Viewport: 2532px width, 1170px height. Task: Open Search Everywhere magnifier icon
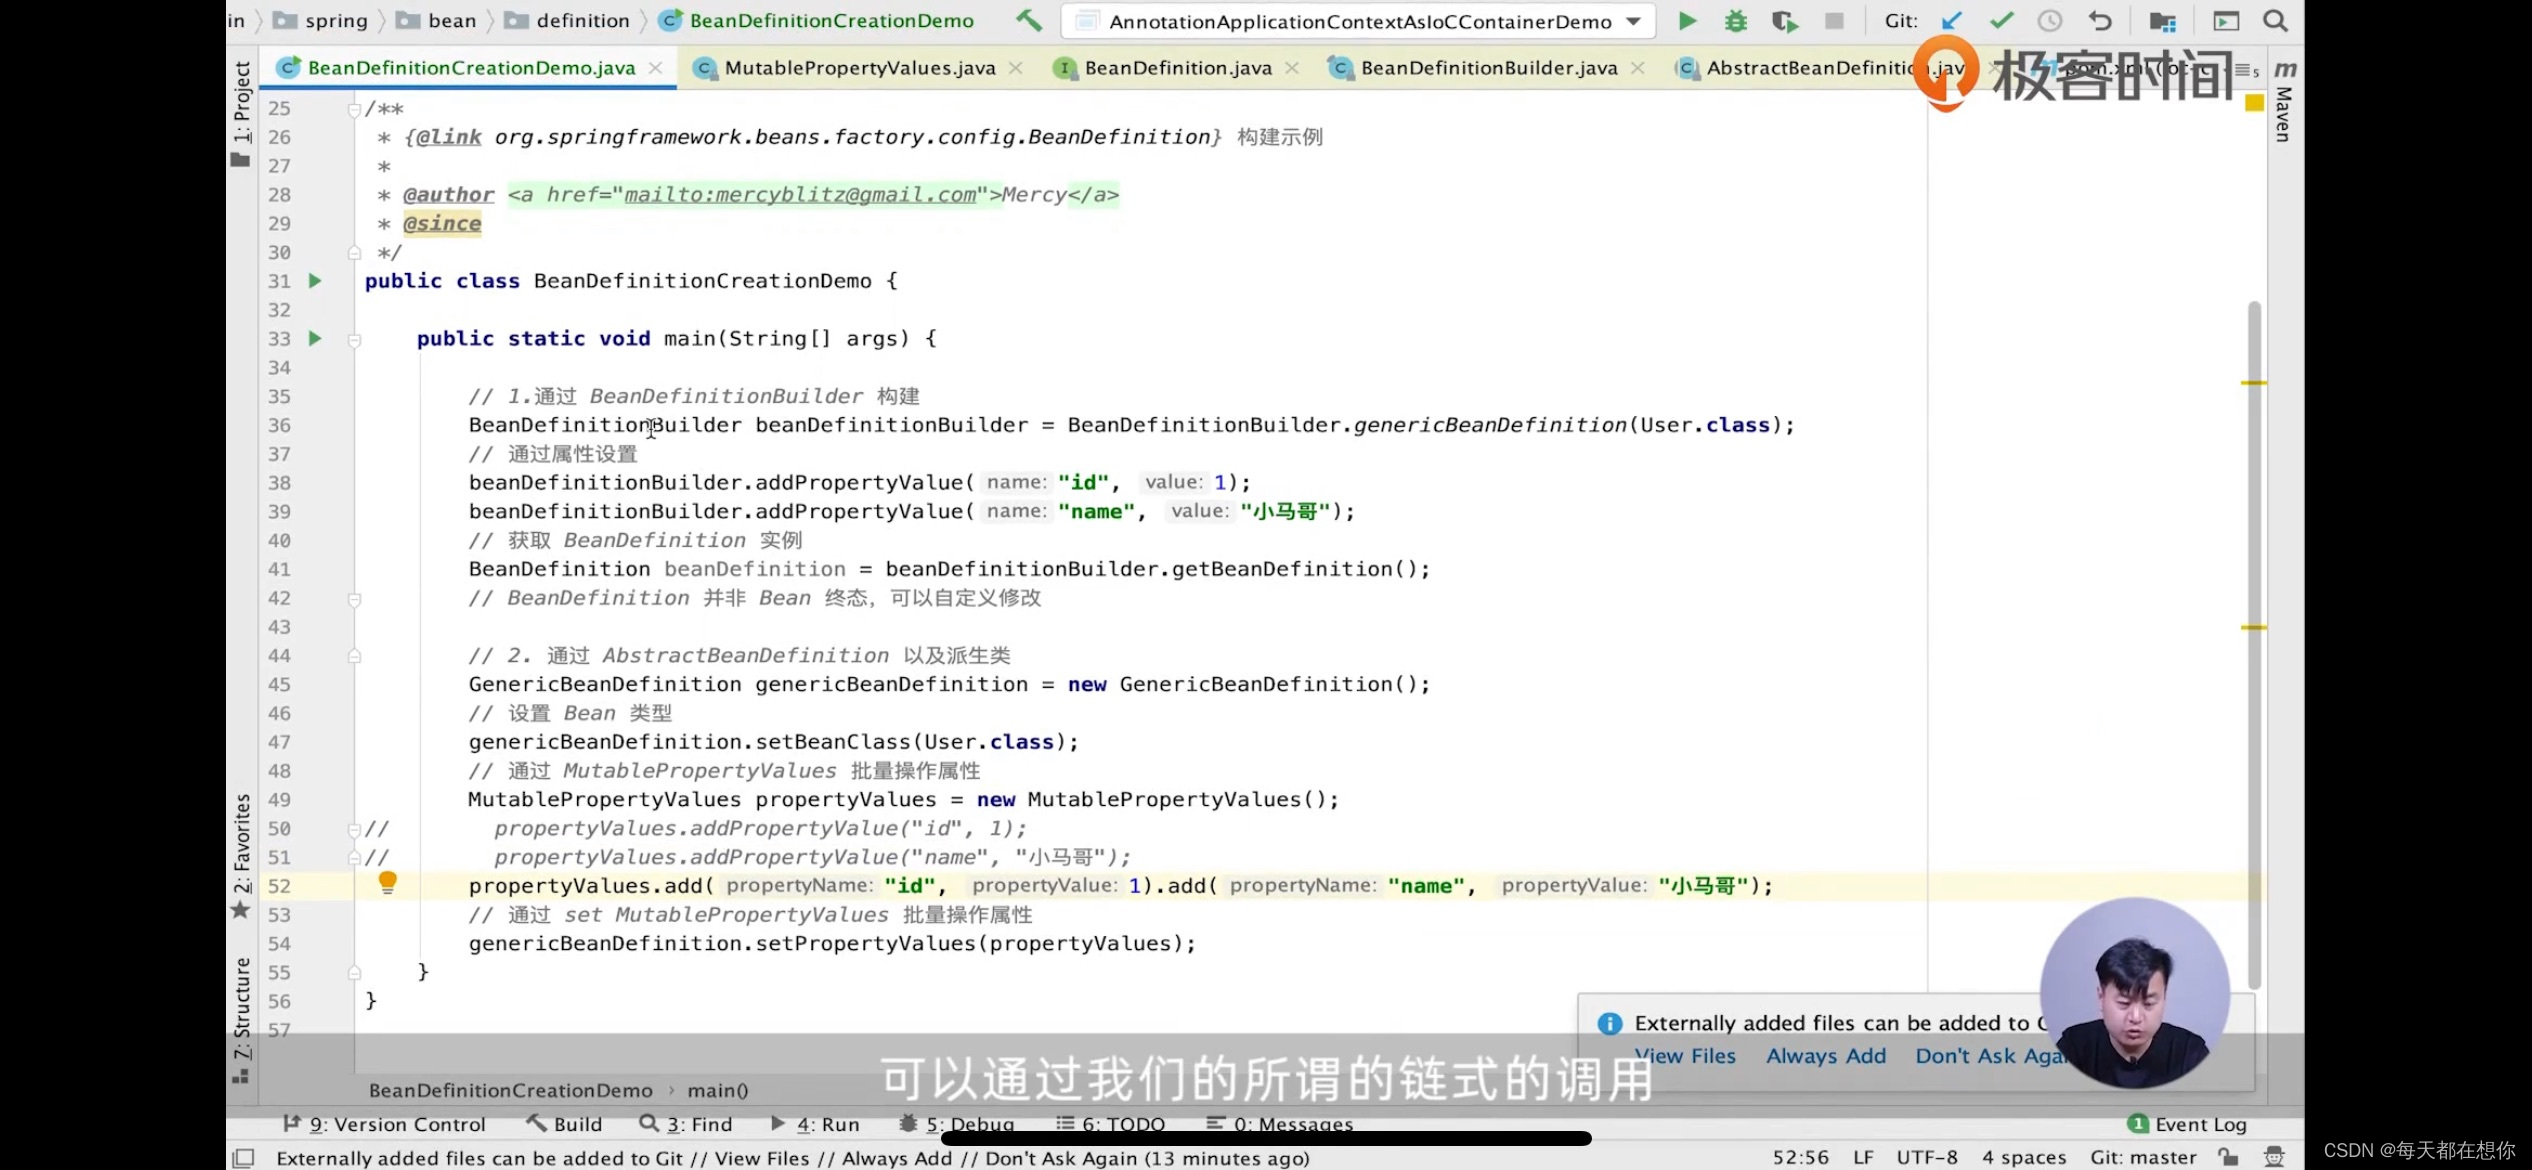coord(2275,21)
